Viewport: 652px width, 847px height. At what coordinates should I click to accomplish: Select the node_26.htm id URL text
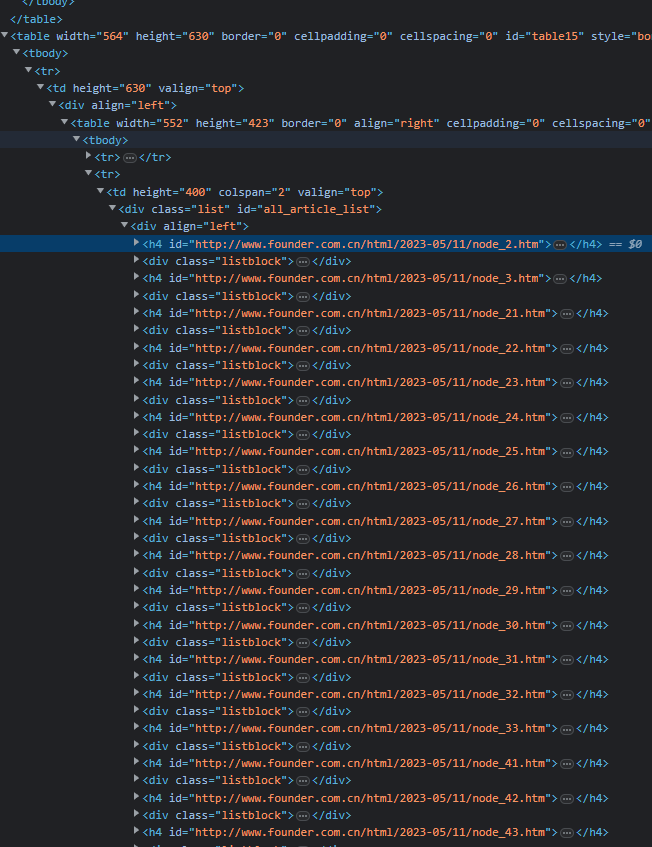(x=370, y=487)
